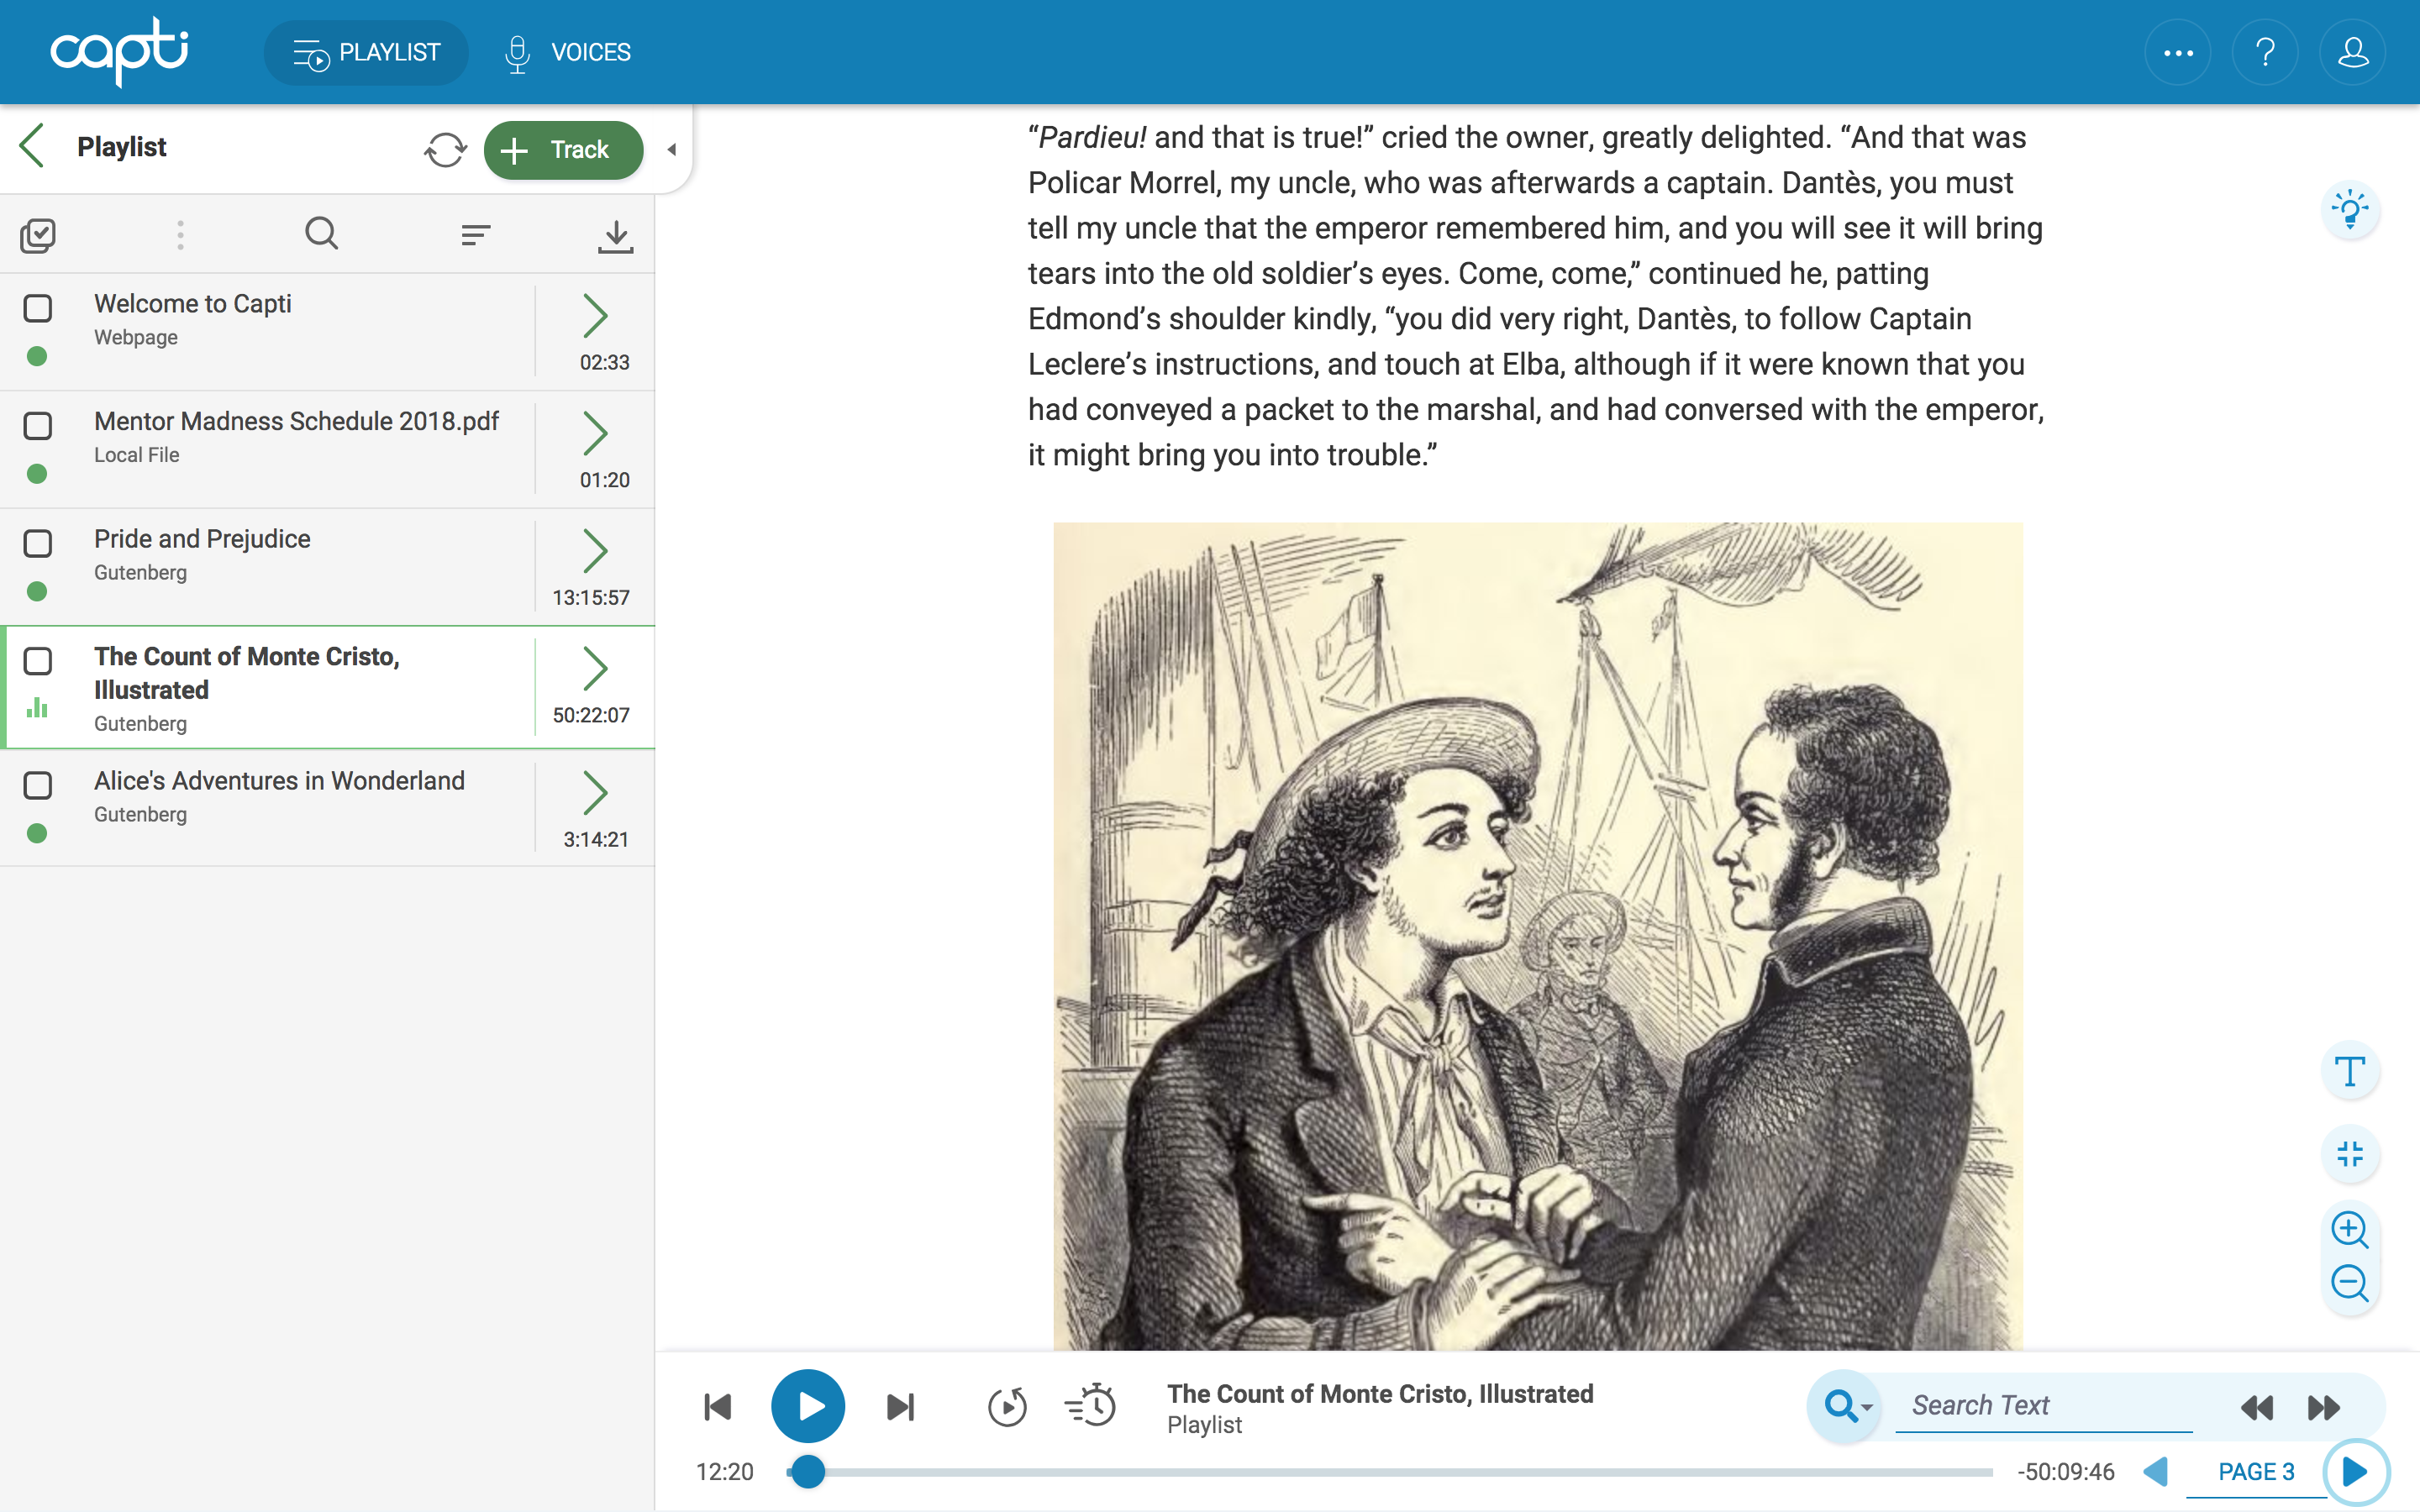
Task: Check the Pride and Prejudice checkbox
Action: coord(38,543)
